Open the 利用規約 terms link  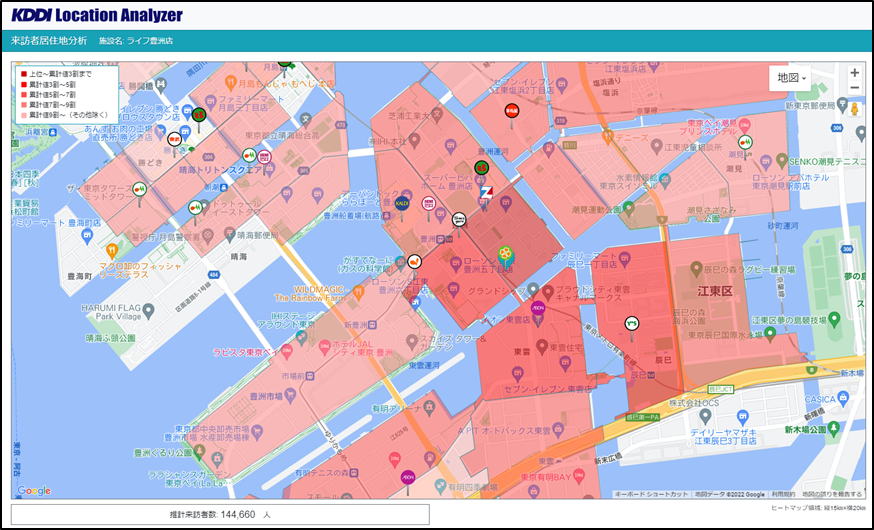point(784,494)
